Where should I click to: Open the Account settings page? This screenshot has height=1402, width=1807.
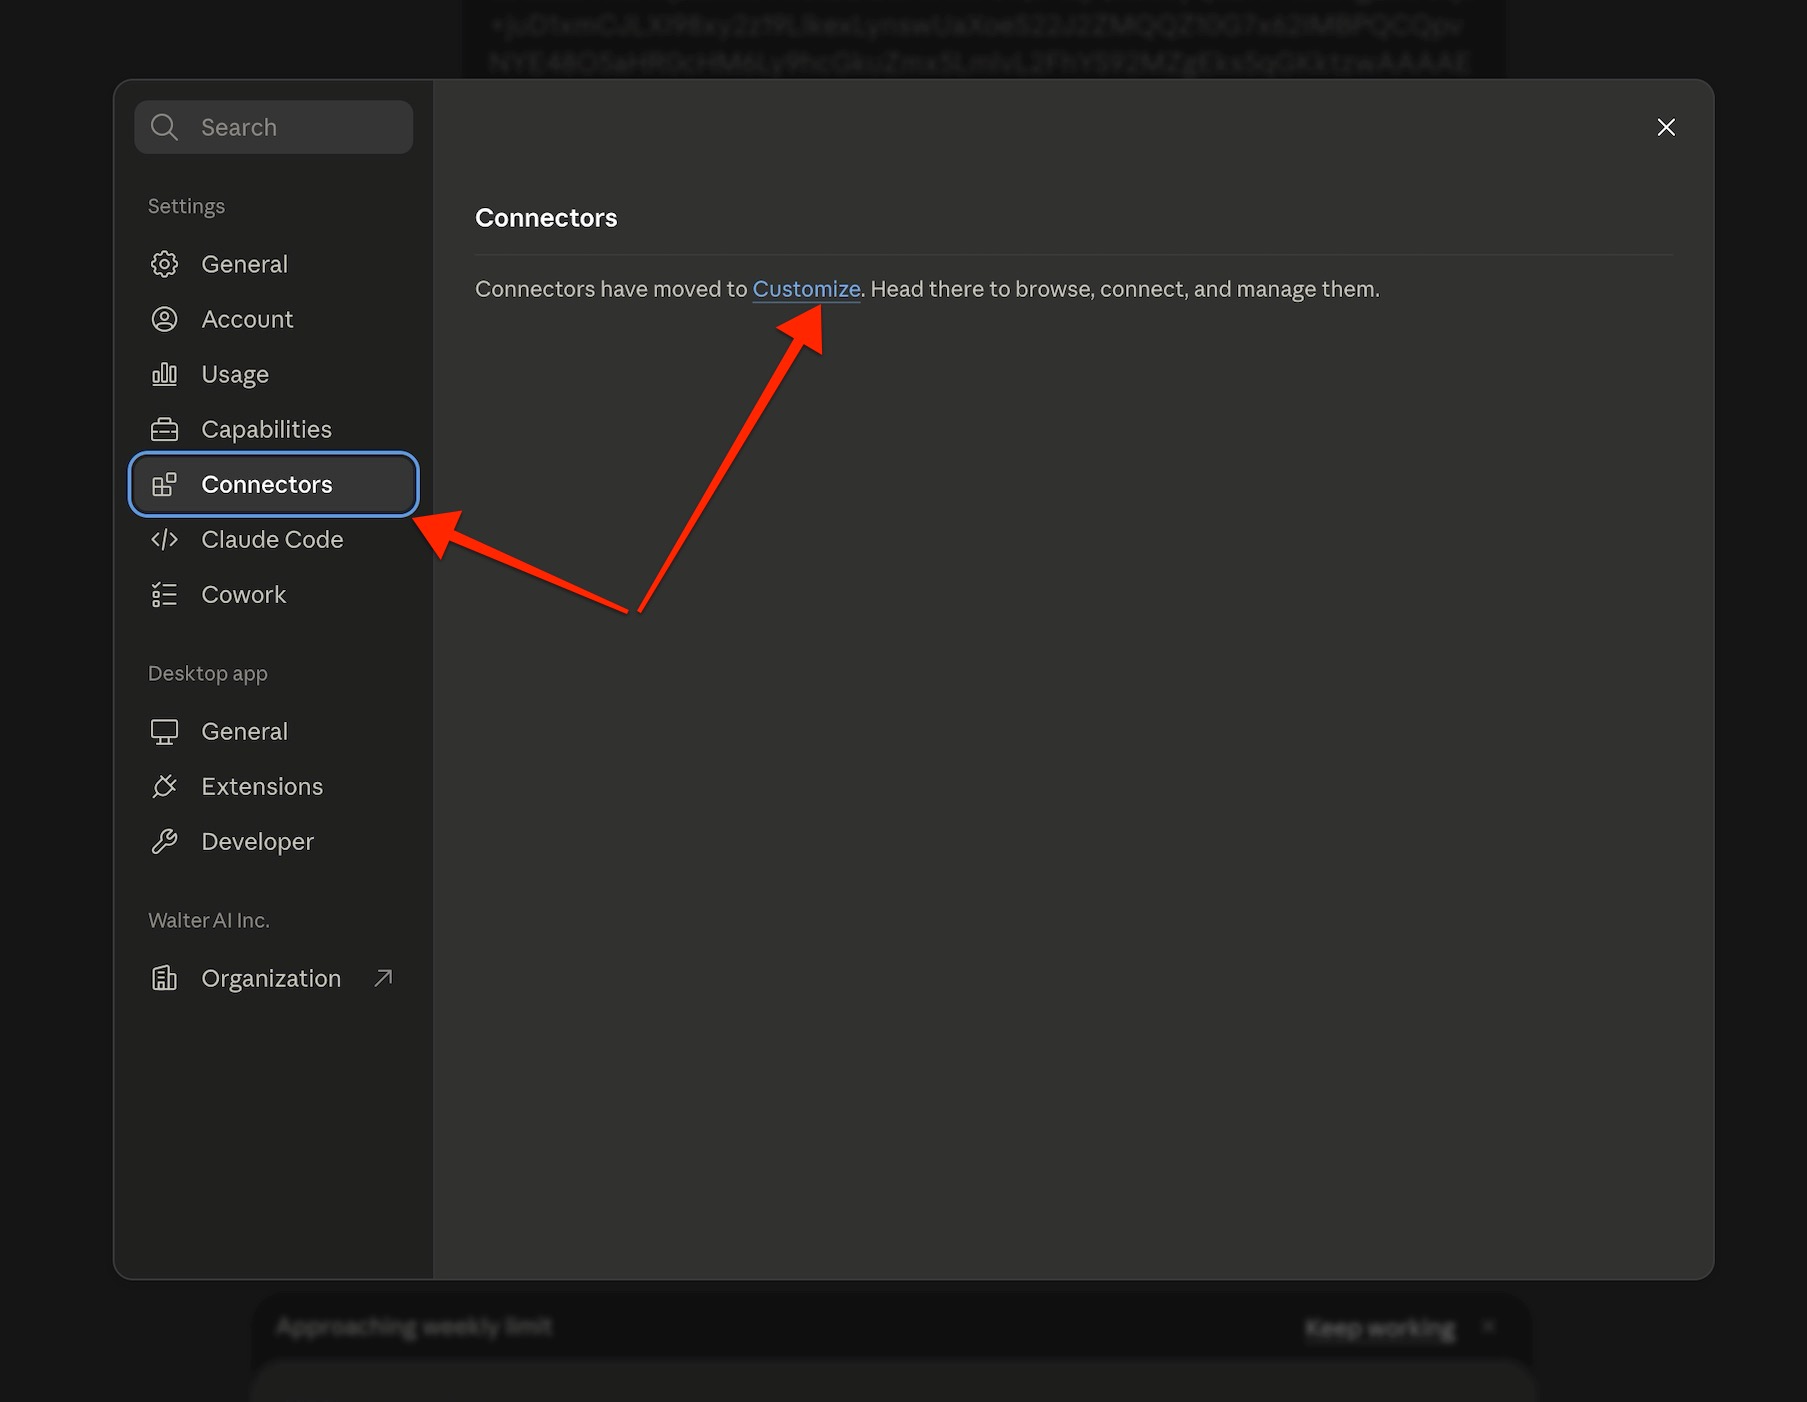[x=274, y=319]
